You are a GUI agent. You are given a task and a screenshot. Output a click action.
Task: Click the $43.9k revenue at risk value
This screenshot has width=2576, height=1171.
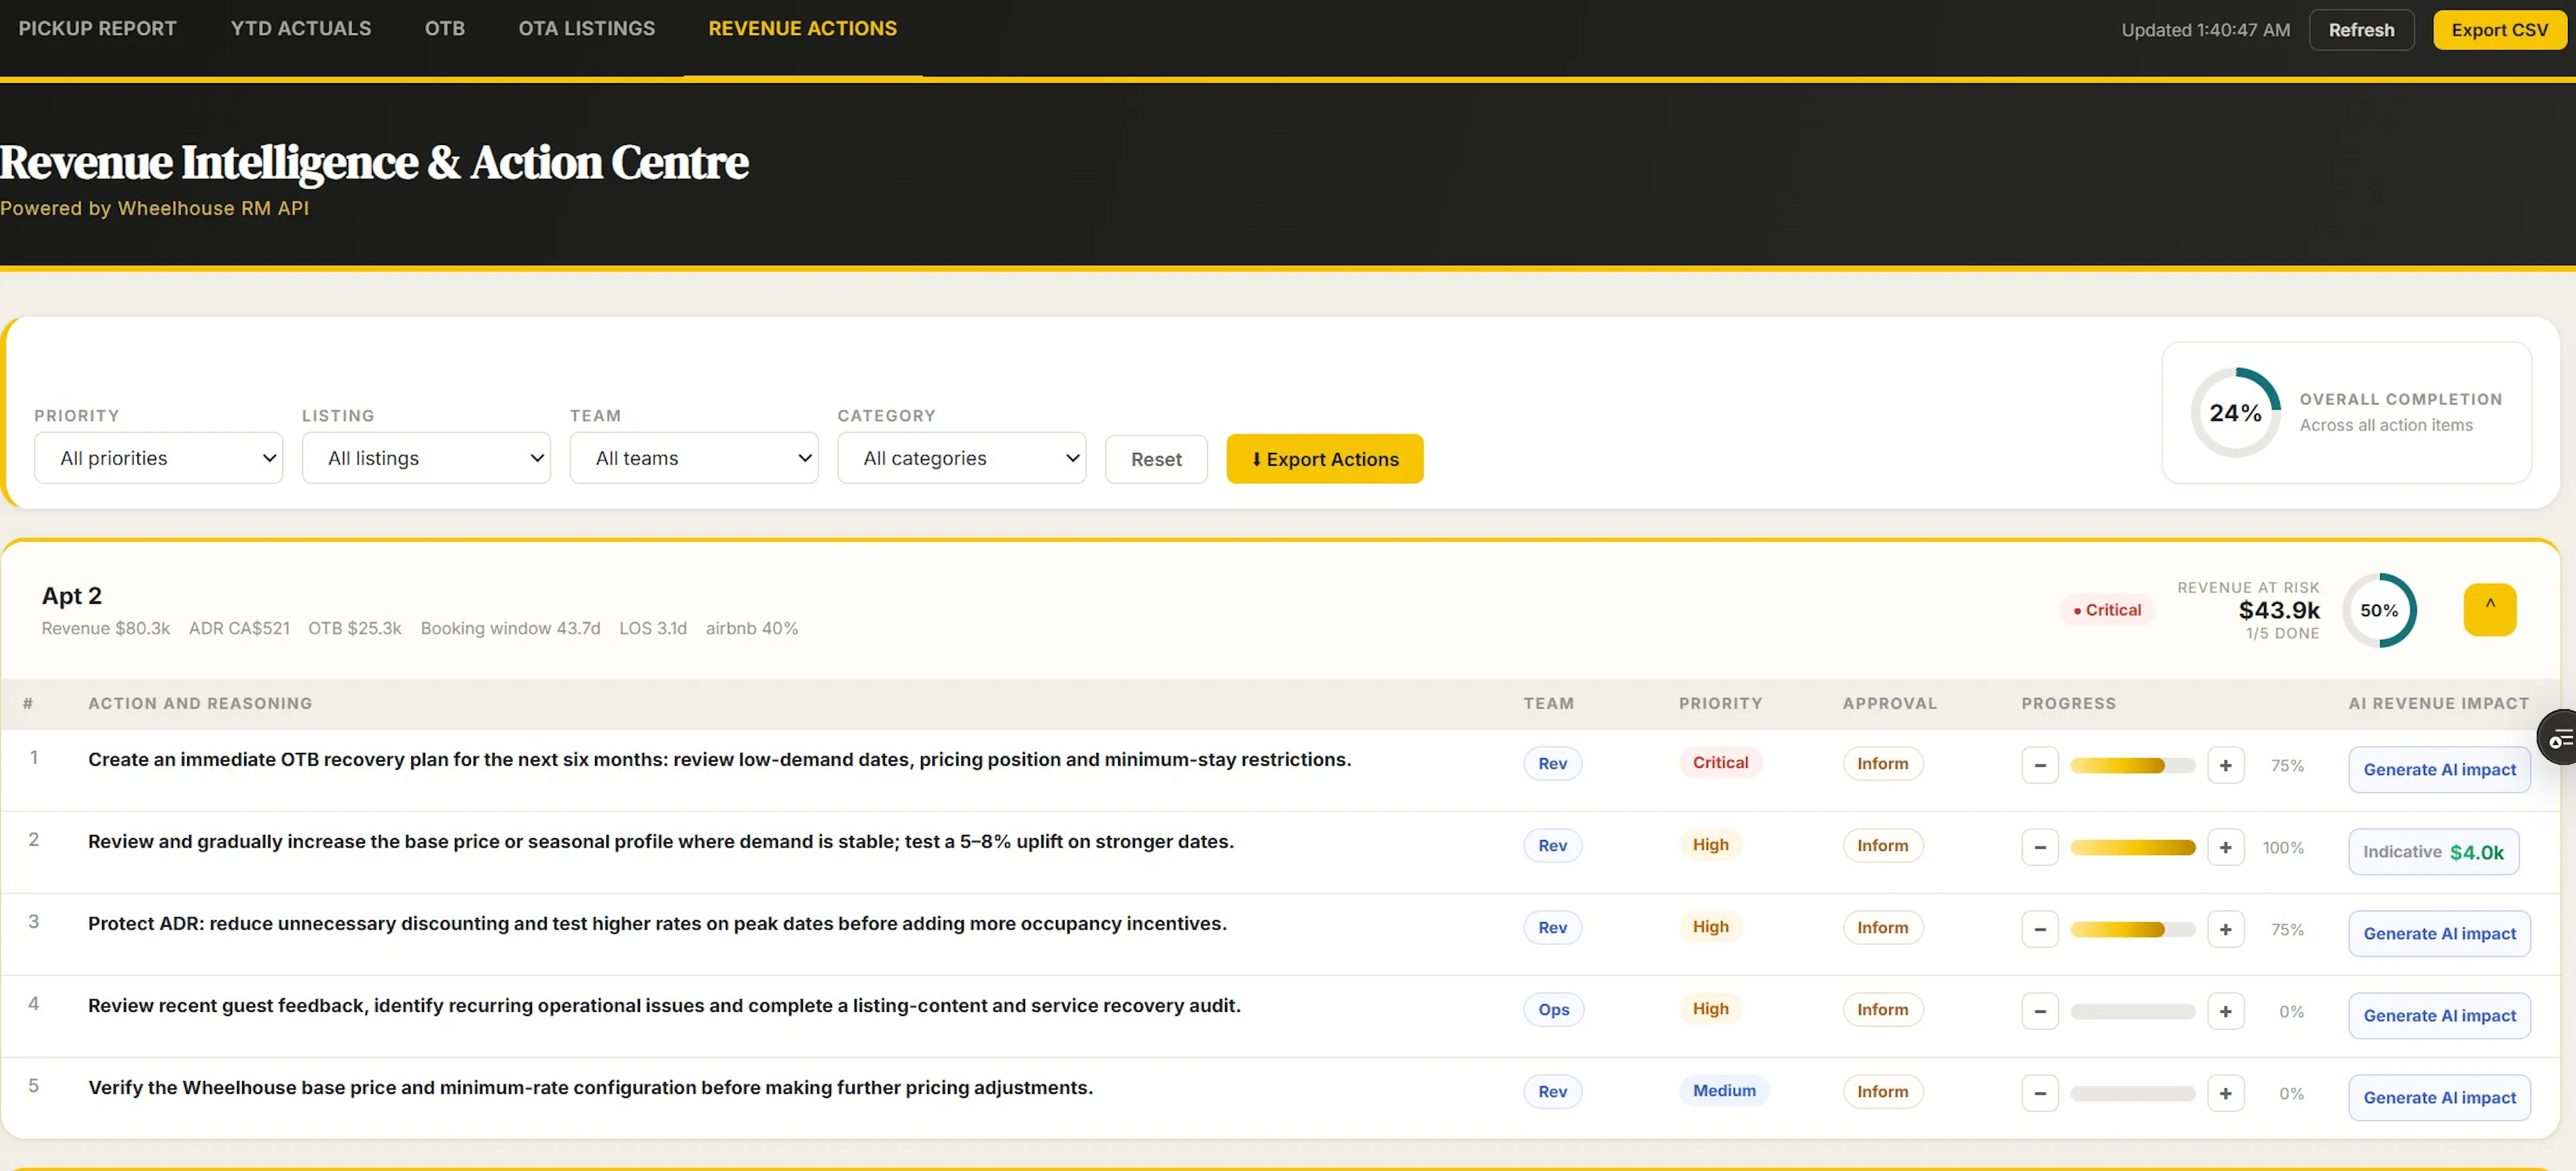2278,610
